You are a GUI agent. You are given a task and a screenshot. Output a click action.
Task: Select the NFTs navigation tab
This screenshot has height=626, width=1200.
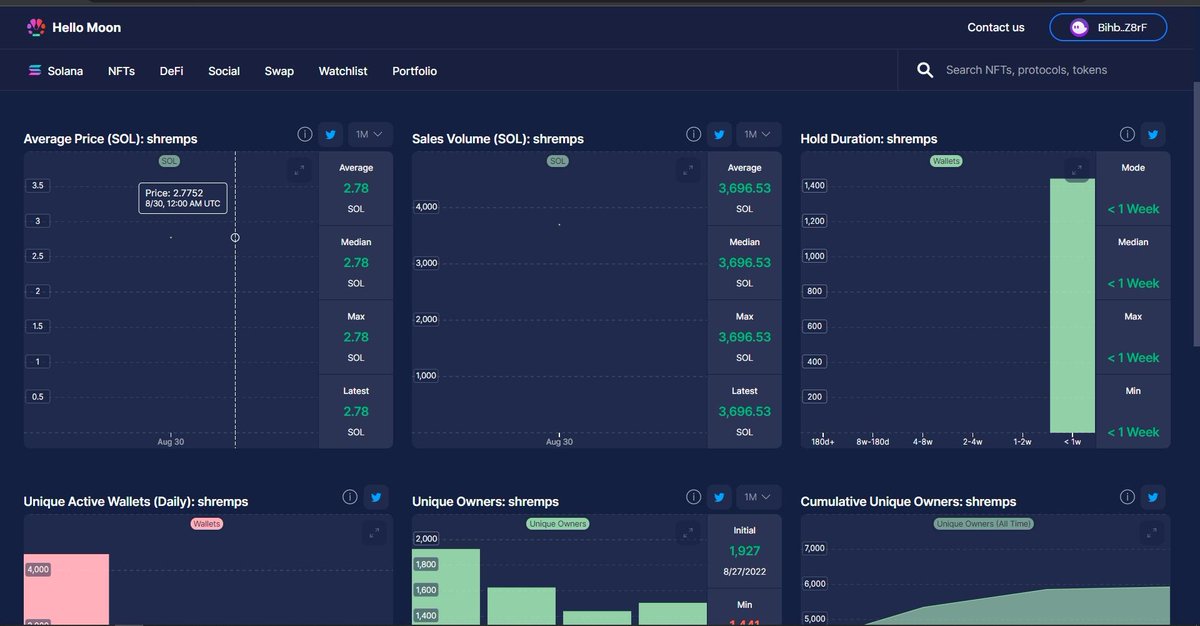point(121,71)
